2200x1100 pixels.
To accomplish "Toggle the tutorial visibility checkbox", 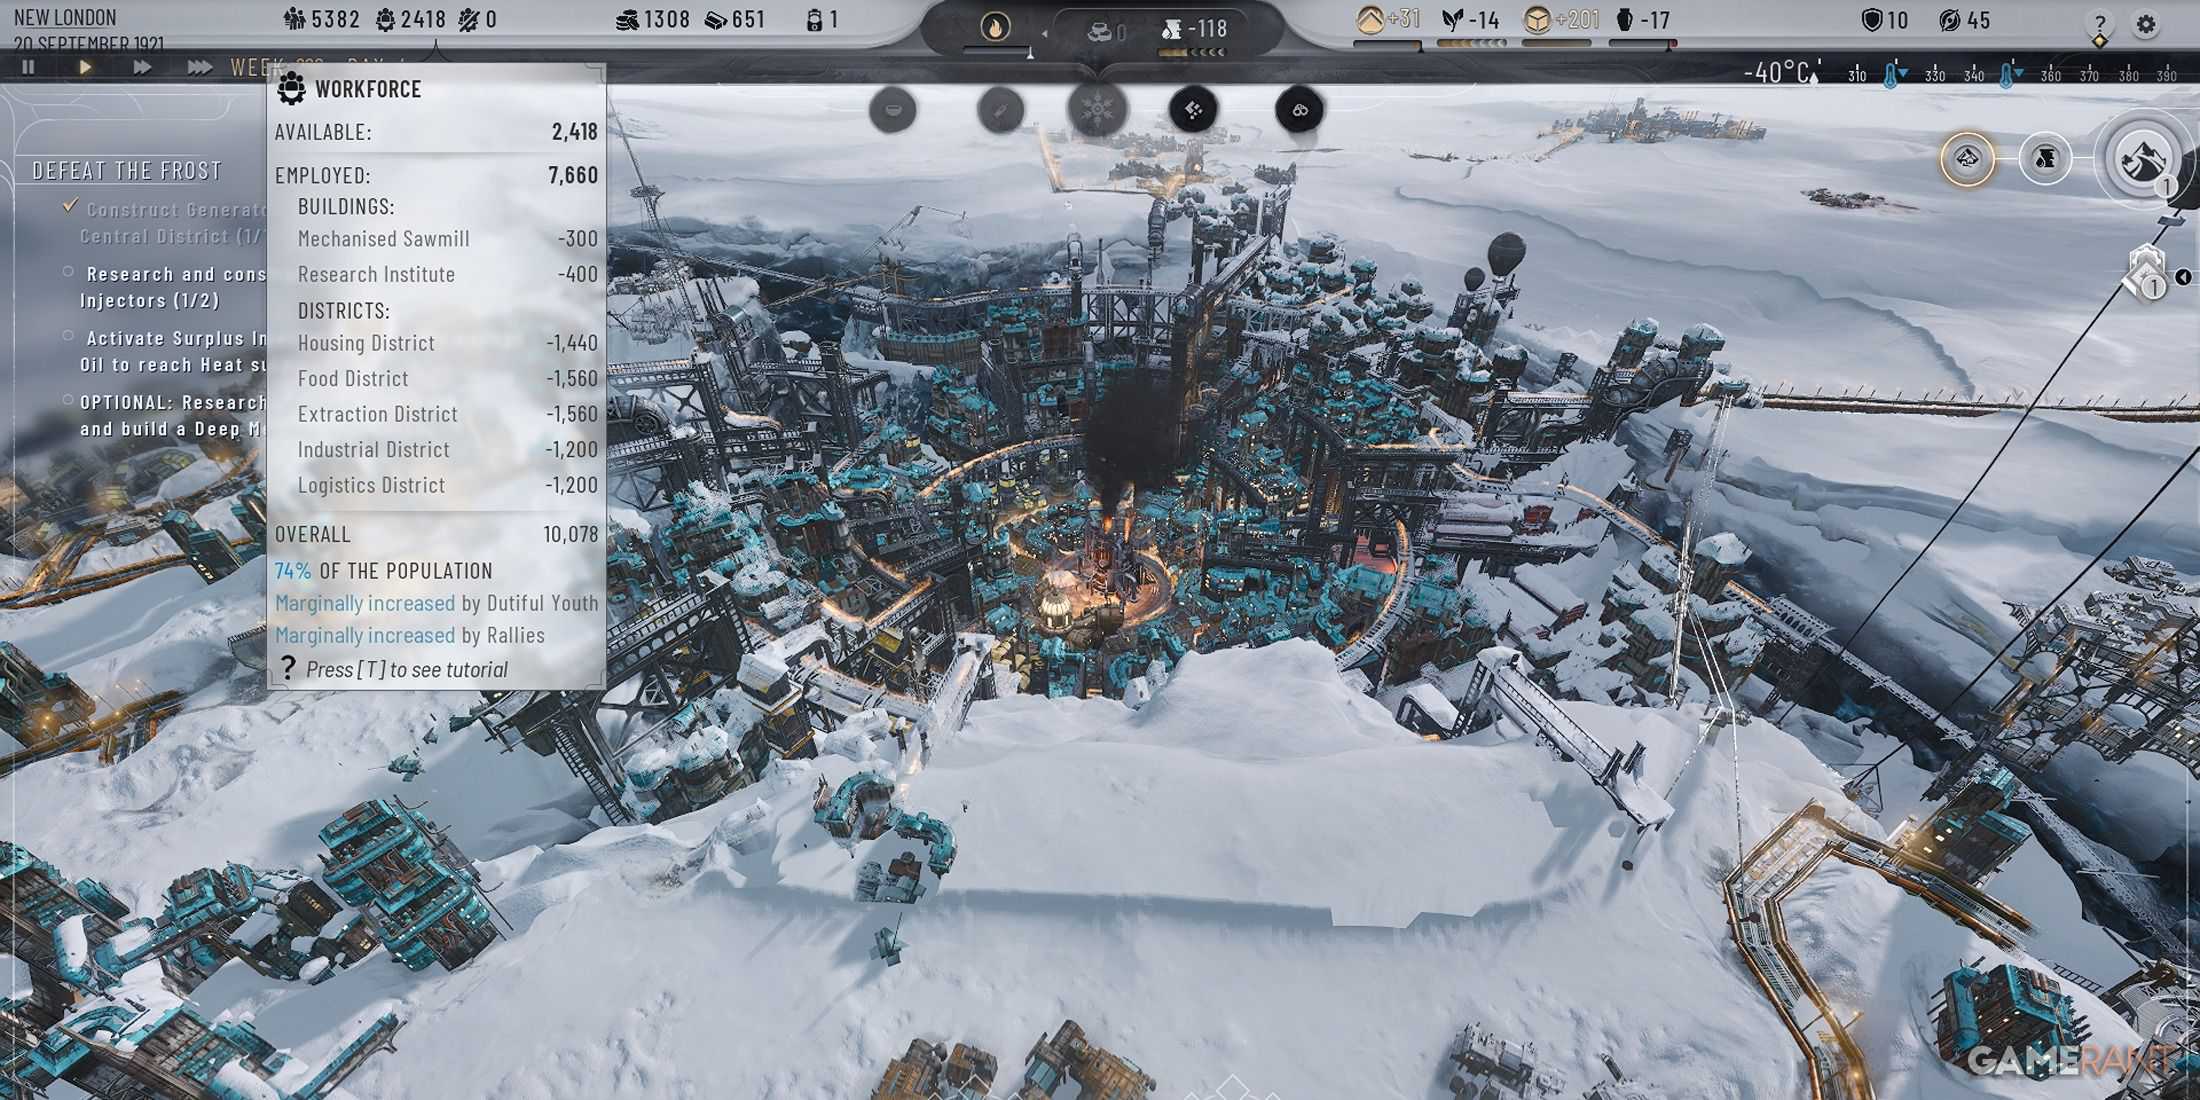I will point(288,668).
